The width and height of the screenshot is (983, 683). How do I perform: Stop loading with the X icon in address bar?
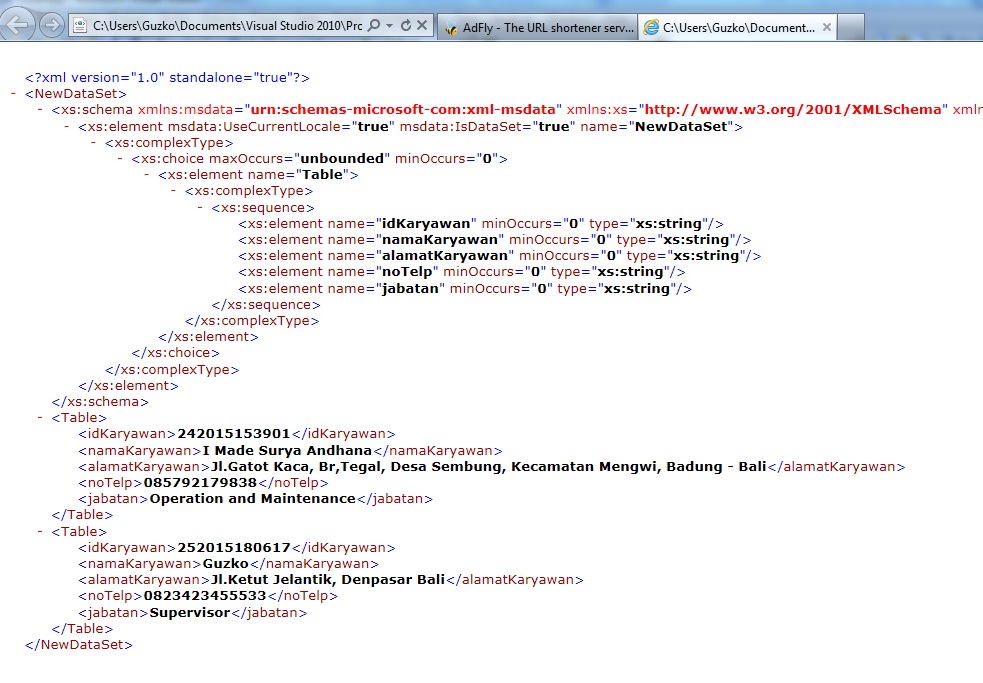coord(422,26)
